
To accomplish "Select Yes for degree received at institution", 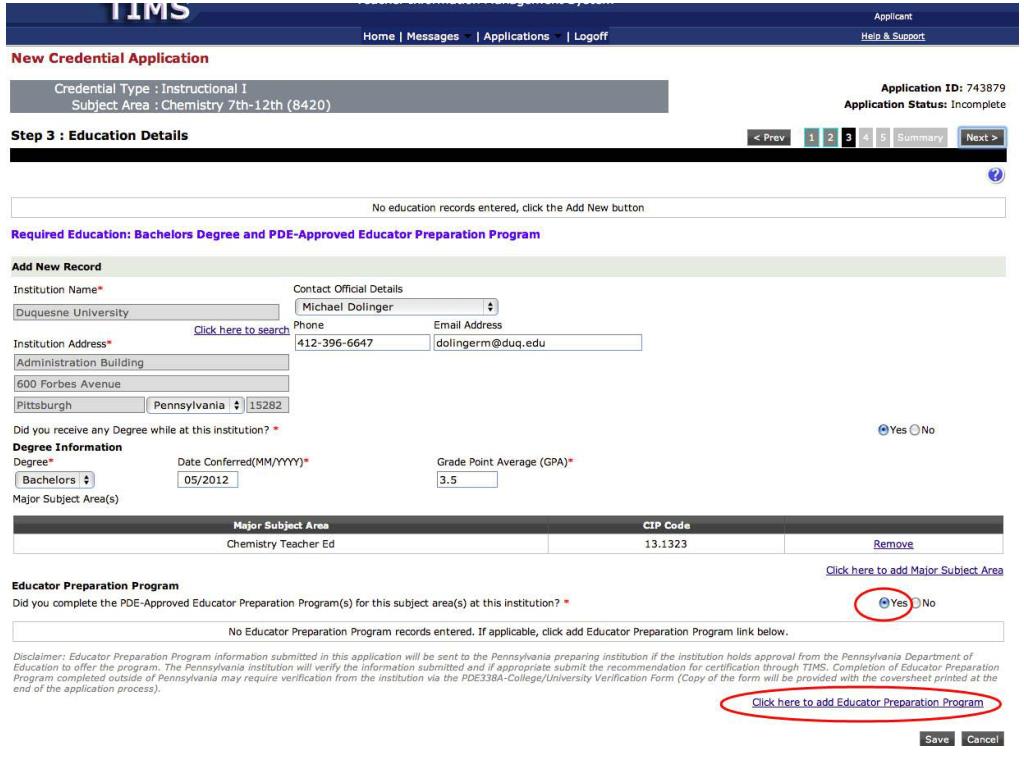I will coord(883,430).
